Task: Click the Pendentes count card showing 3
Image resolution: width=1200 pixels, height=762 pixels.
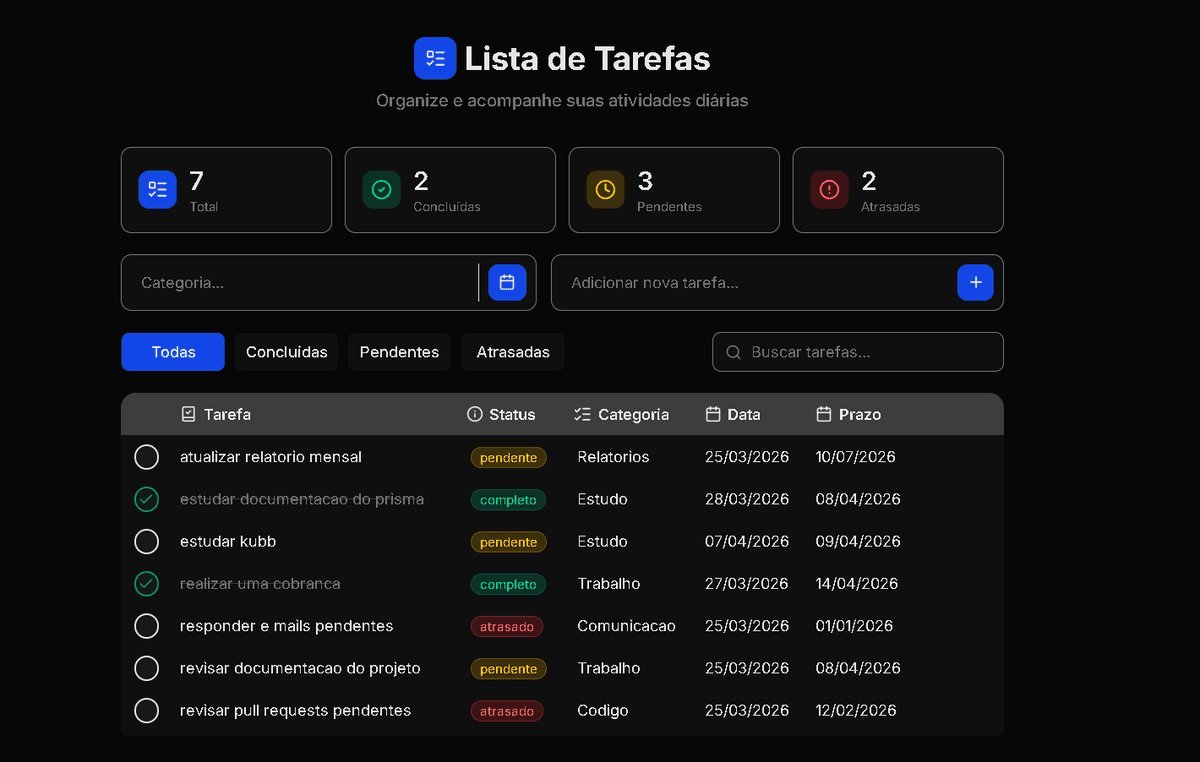Action: click(x=674, y=190)
